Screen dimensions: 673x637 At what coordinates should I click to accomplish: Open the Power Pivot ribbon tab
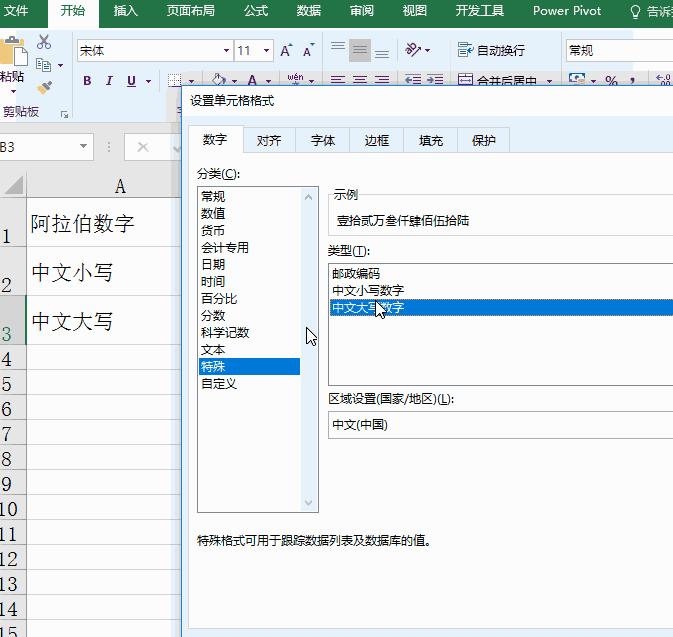(x=567, y=11)
